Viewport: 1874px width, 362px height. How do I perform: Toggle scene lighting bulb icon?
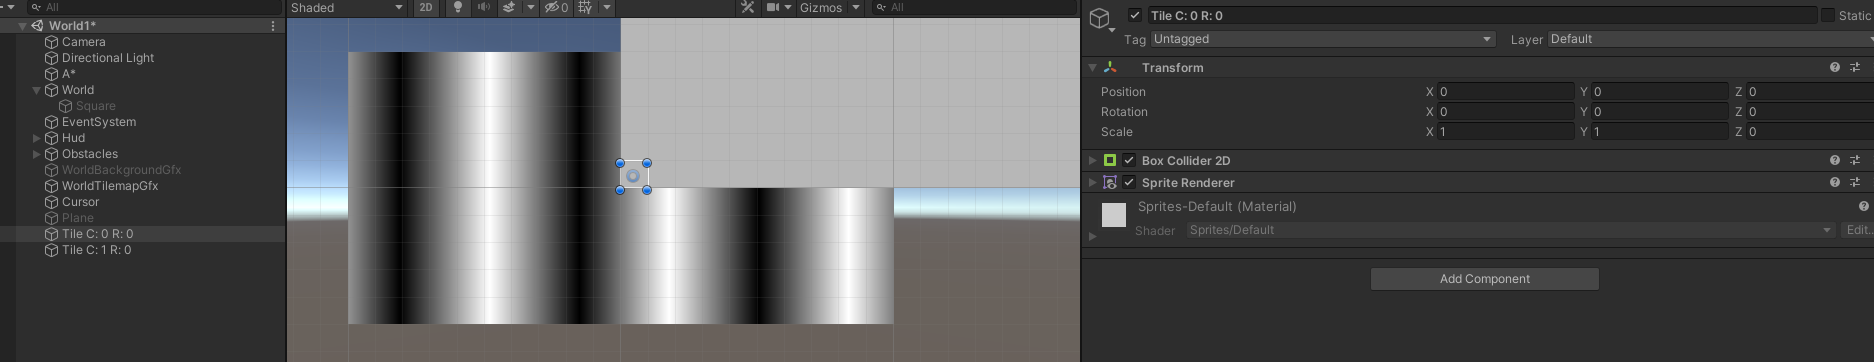click(458, 8)
